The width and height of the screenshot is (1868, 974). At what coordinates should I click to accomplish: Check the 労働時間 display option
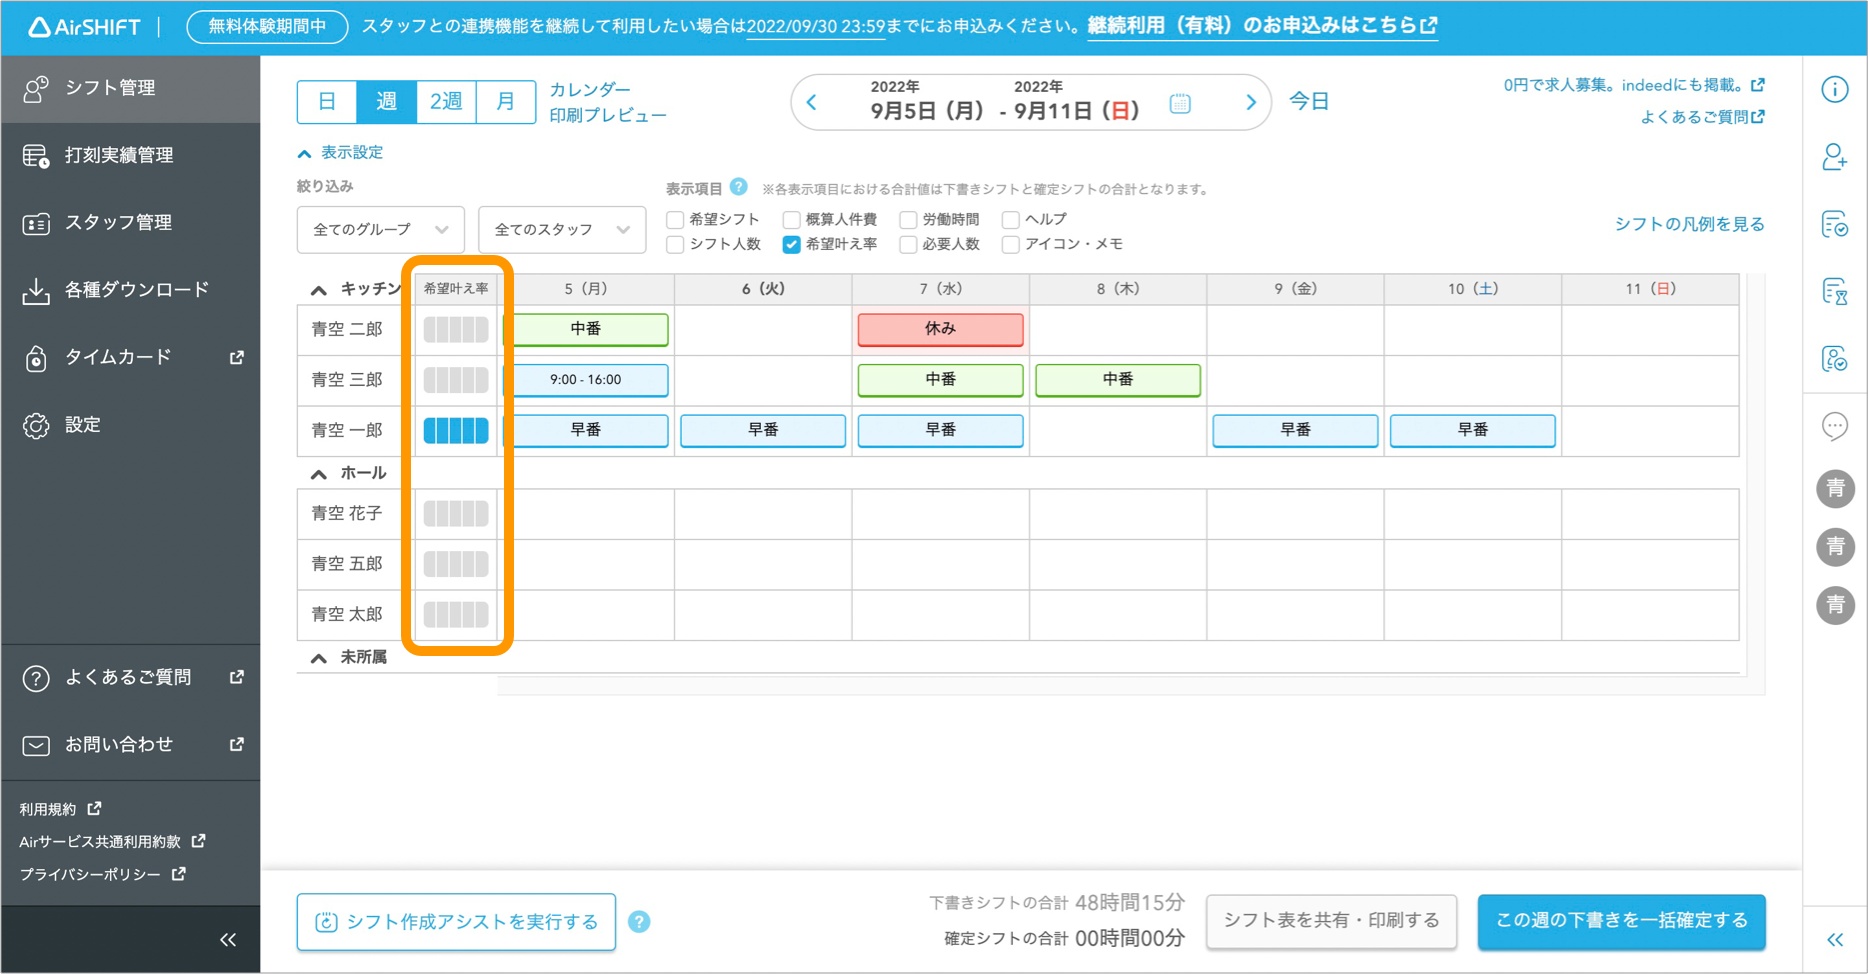pos(908,219)
